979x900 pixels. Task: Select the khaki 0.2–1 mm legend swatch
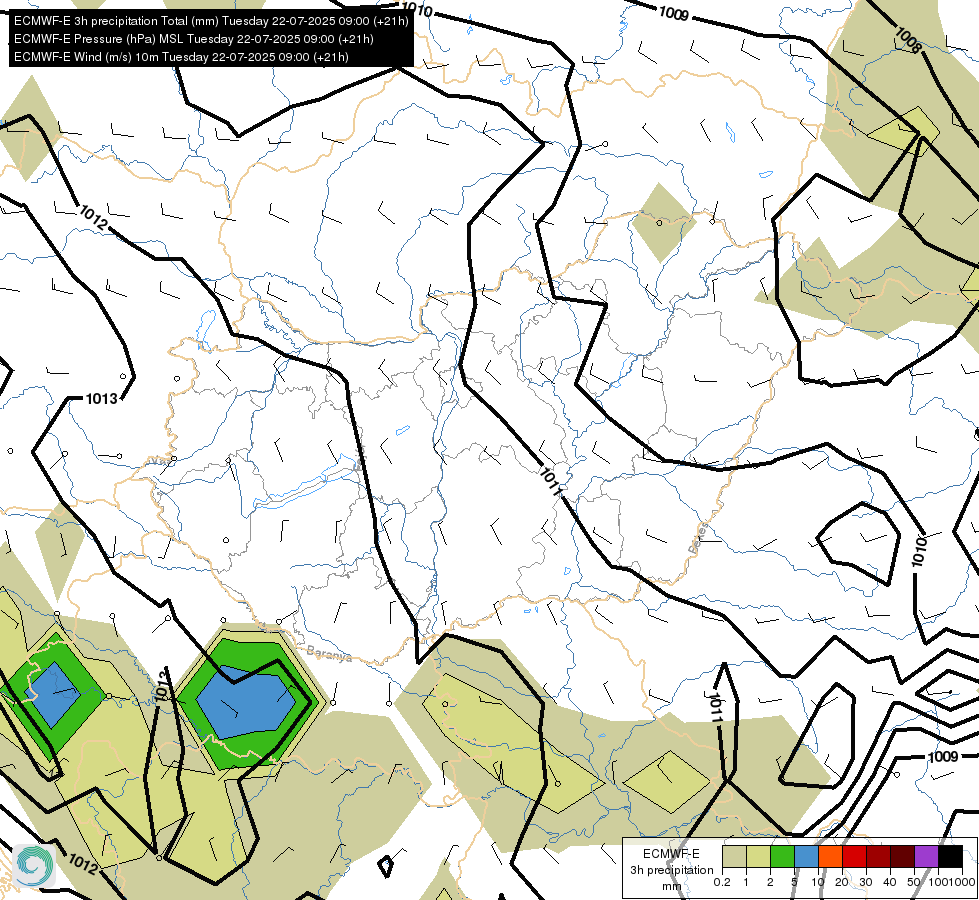coord(734,856)
